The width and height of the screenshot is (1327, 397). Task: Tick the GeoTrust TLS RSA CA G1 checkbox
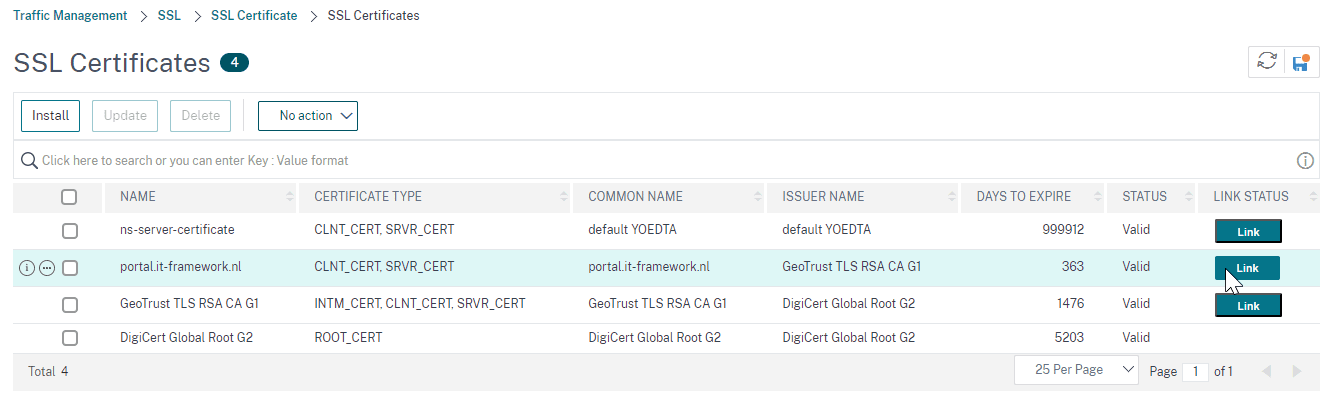tap(69, 305)
